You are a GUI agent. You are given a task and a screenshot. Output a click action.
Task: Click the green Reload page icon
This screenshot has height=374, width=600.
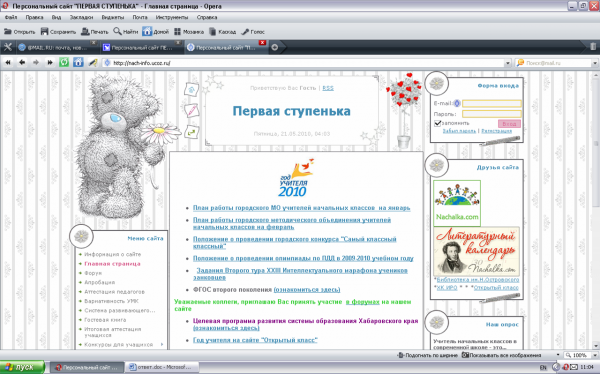click(64, 62)
